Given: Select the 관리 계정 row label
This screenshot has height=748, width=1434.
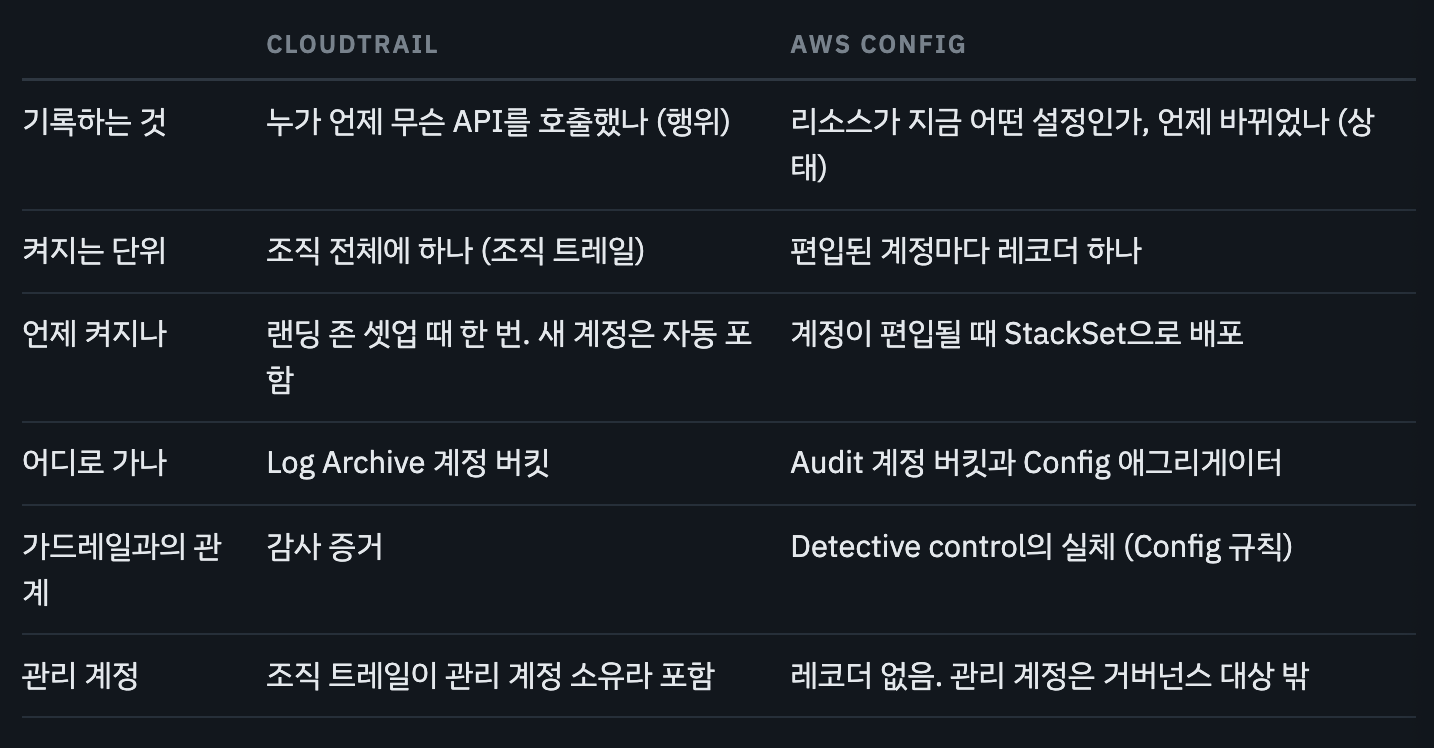Looking at the screenshot, I should click(80, 676).
